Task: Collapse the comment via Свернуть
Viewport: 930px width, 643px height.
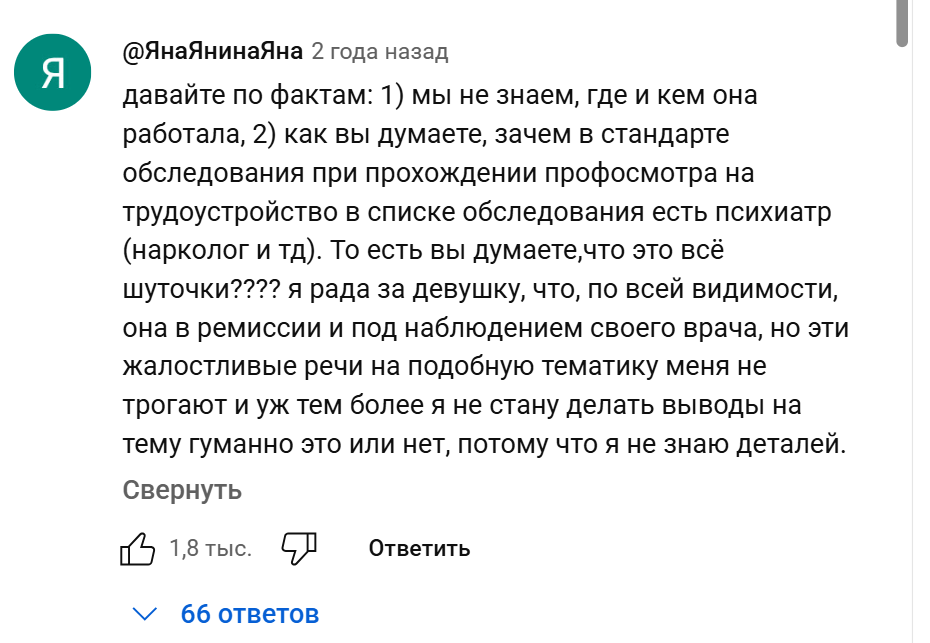Action: pos(182,491)
